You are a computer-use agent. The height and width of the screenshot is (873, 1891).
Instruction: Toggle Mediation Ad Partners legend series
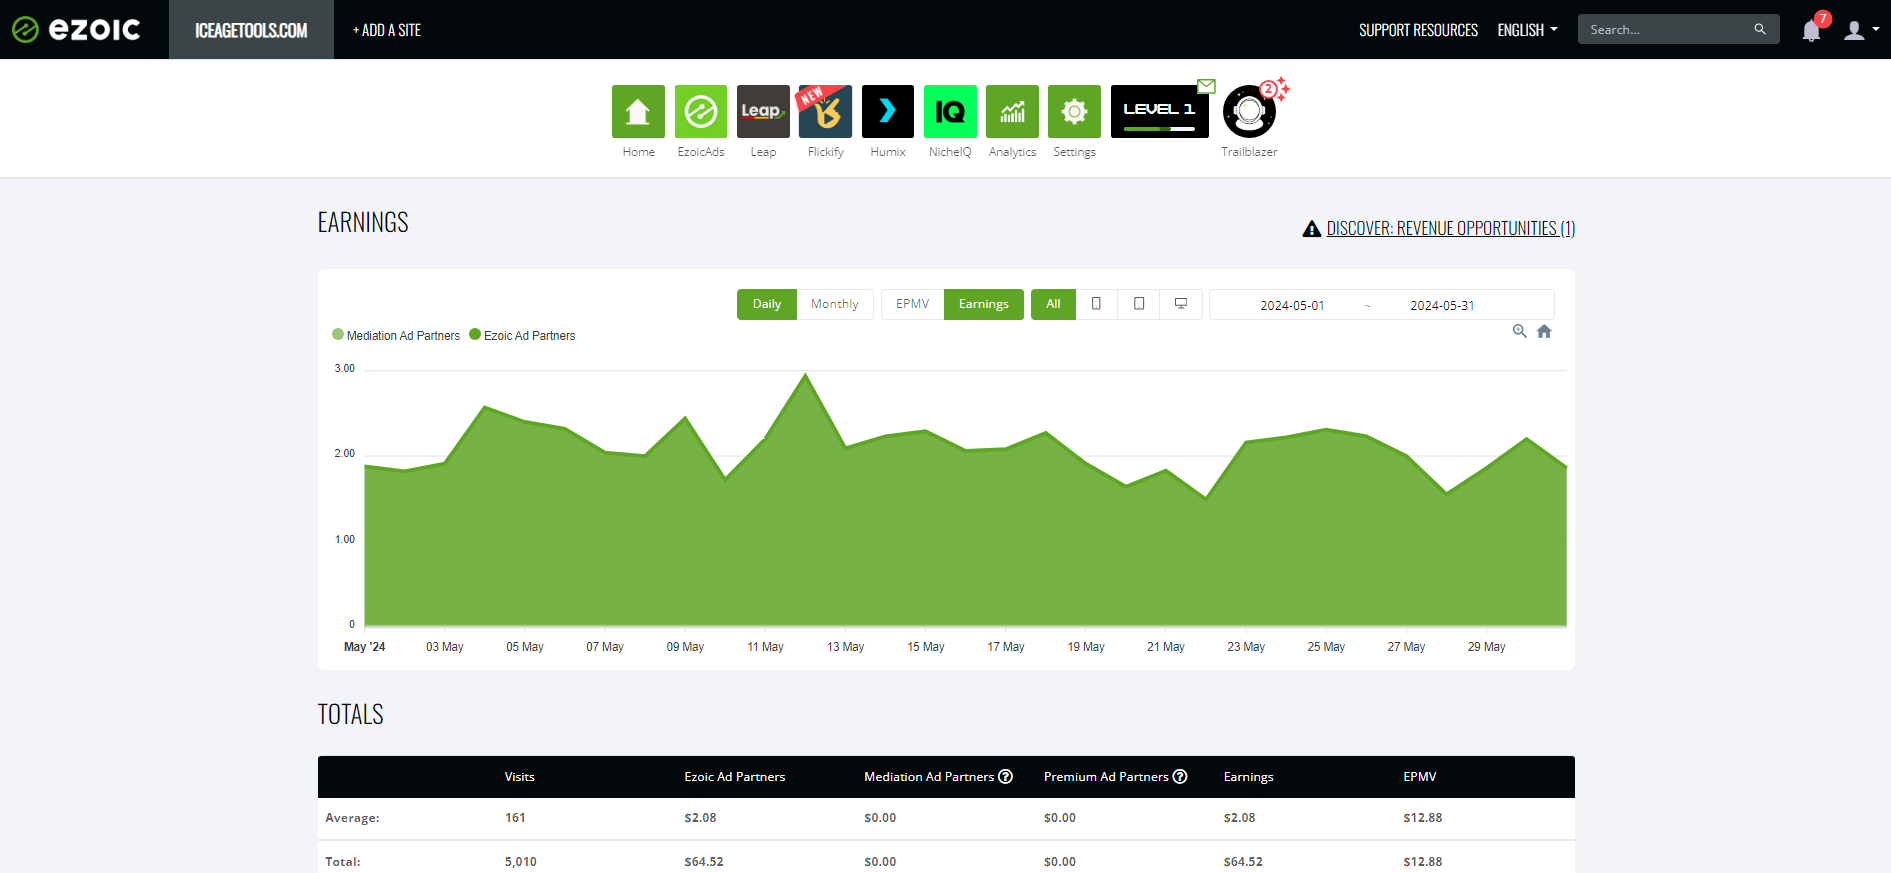(x=396, y=335)
